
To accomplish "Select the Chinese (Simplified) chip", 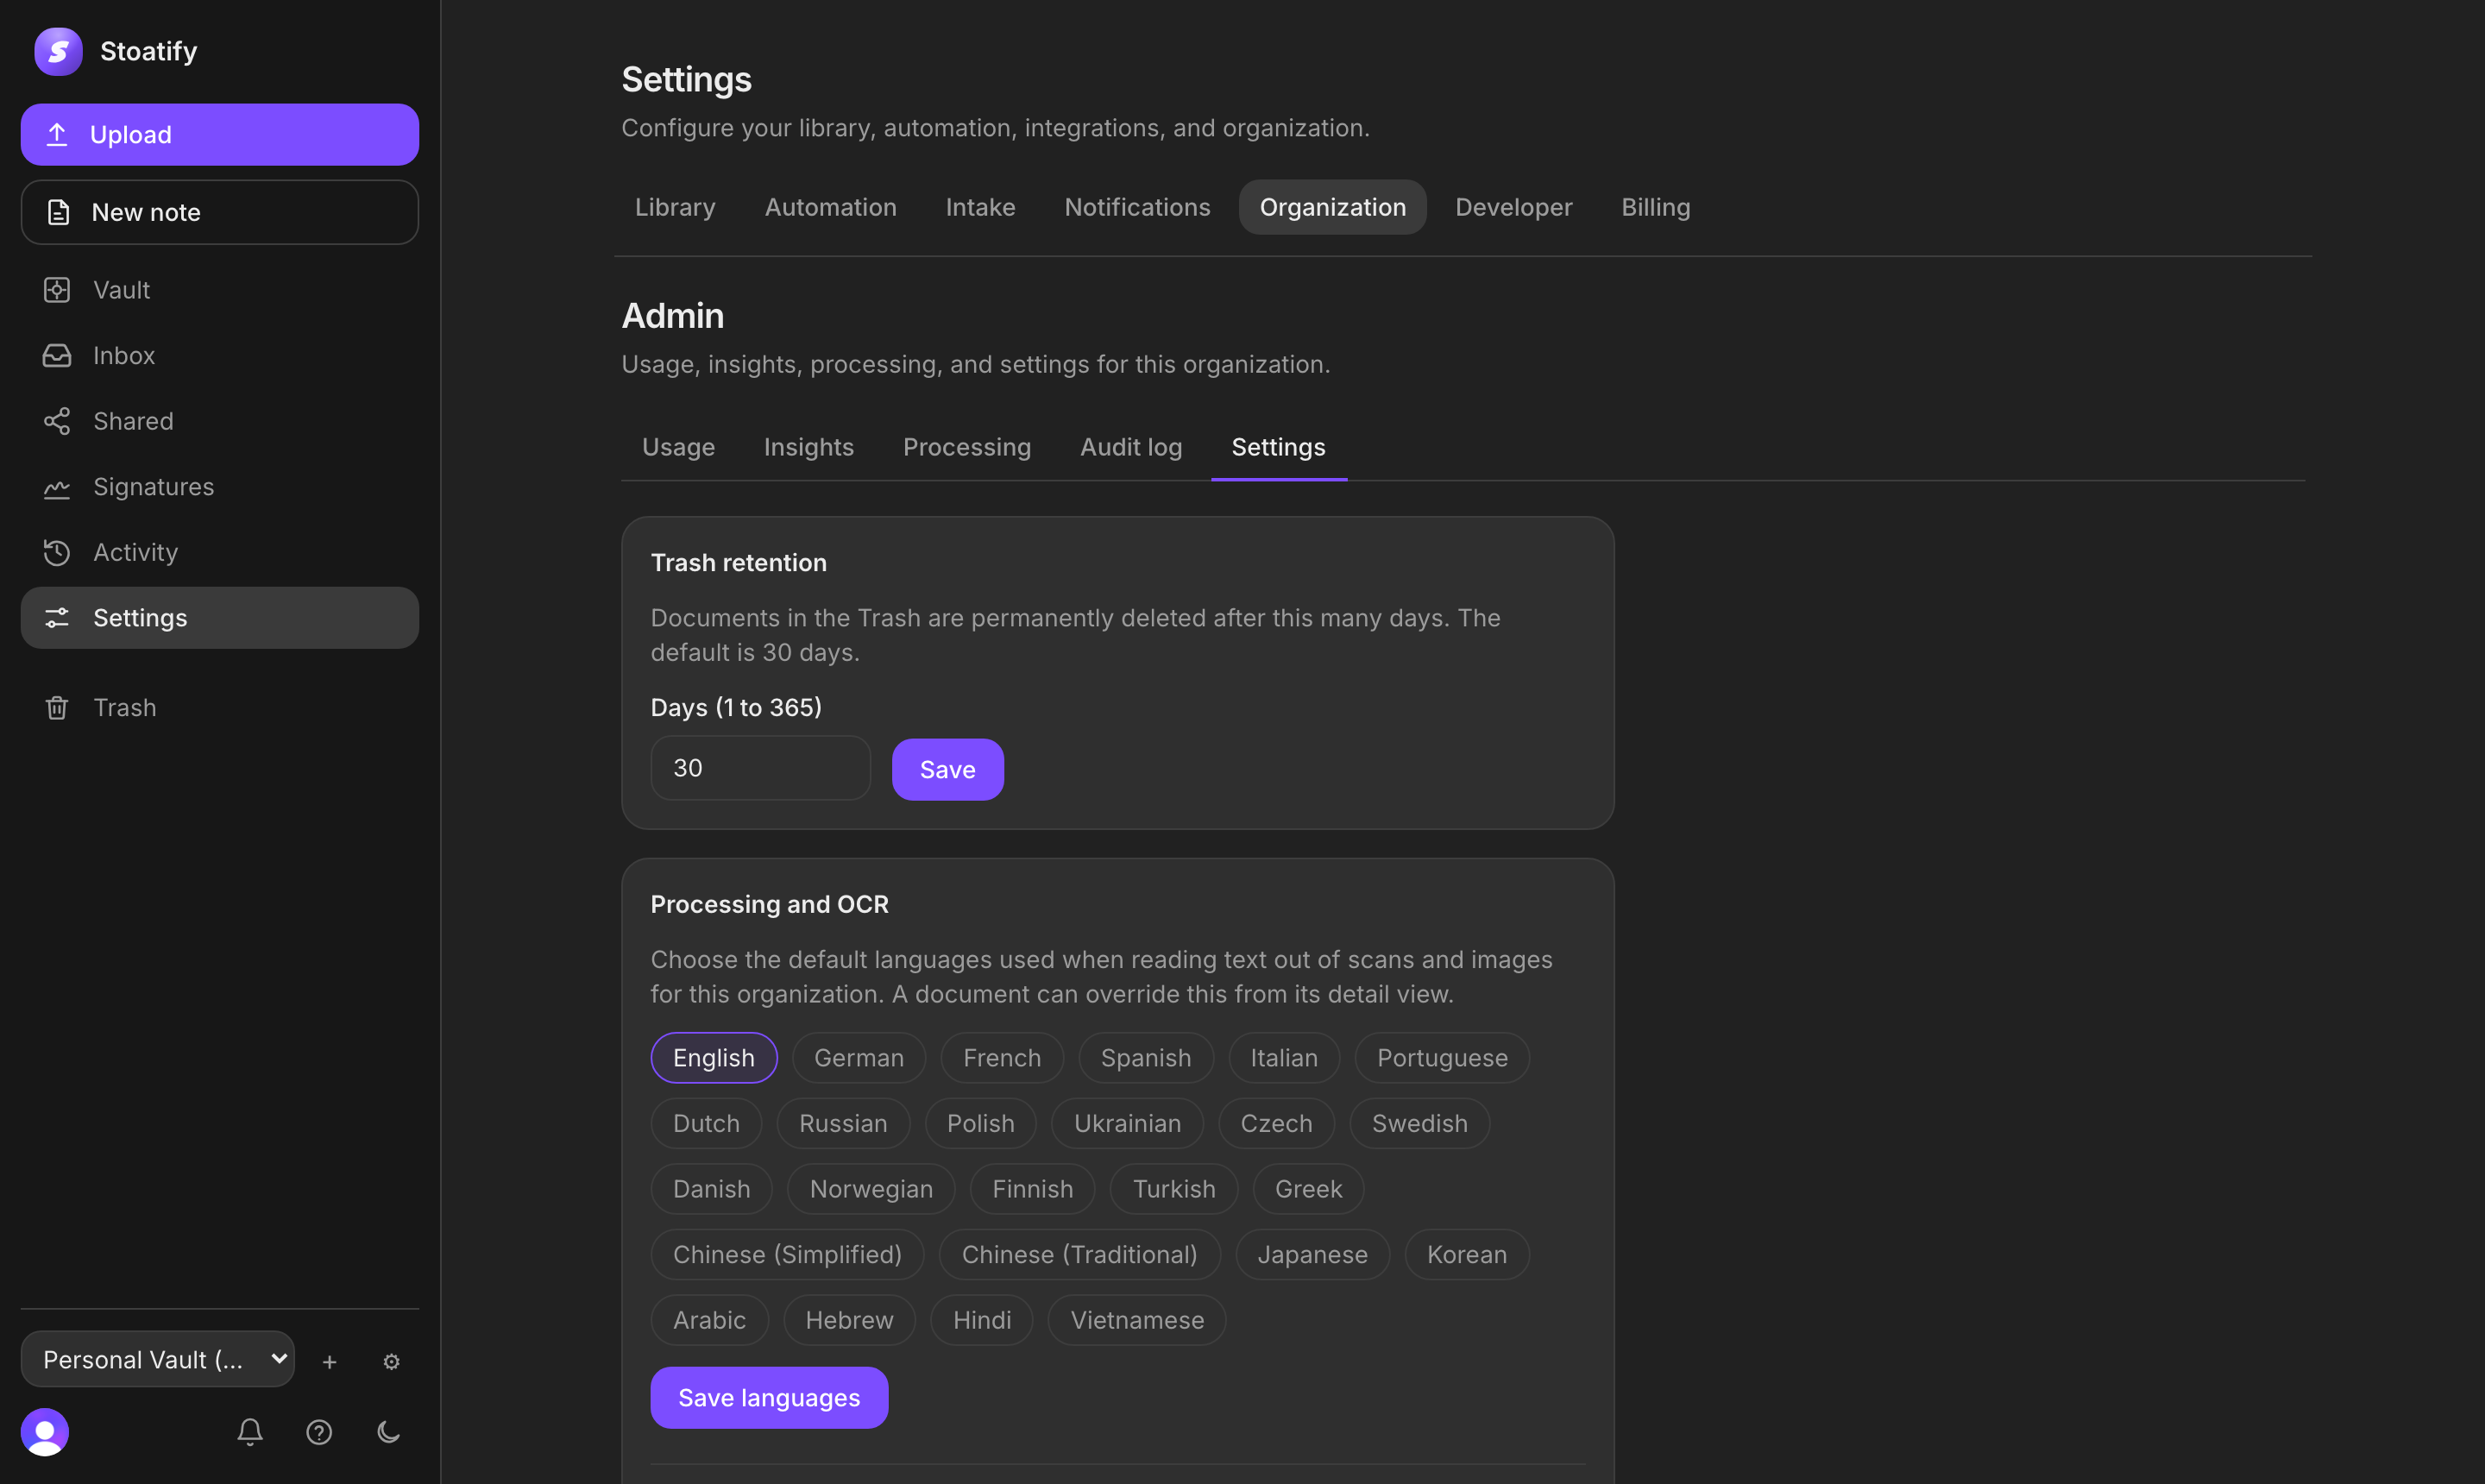I will click(787, 1254).
